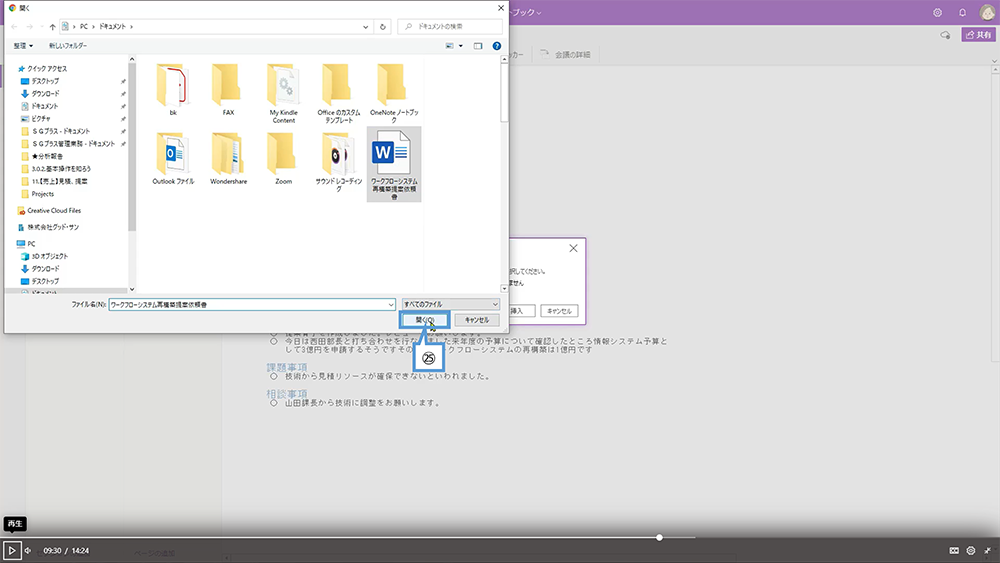Click 新しいフォルダー button
This screenshot has width=1000, height=563.
tap(68, 46)
